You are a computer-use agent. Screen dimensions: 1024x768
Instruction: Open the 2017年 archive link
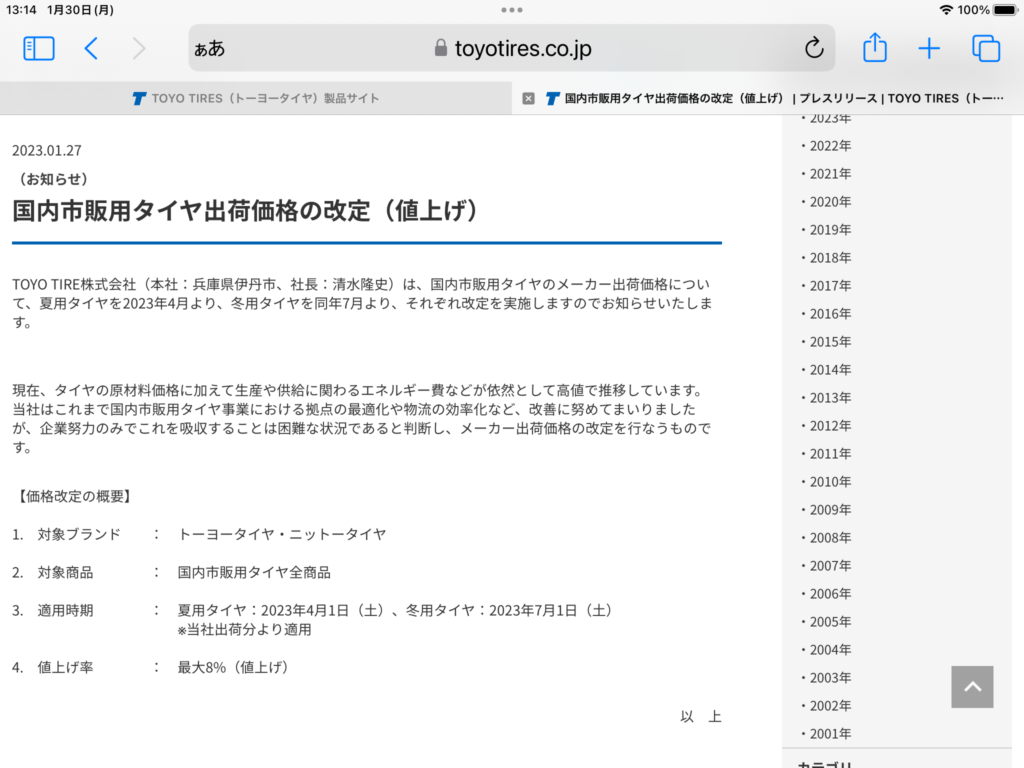point(830,286)
